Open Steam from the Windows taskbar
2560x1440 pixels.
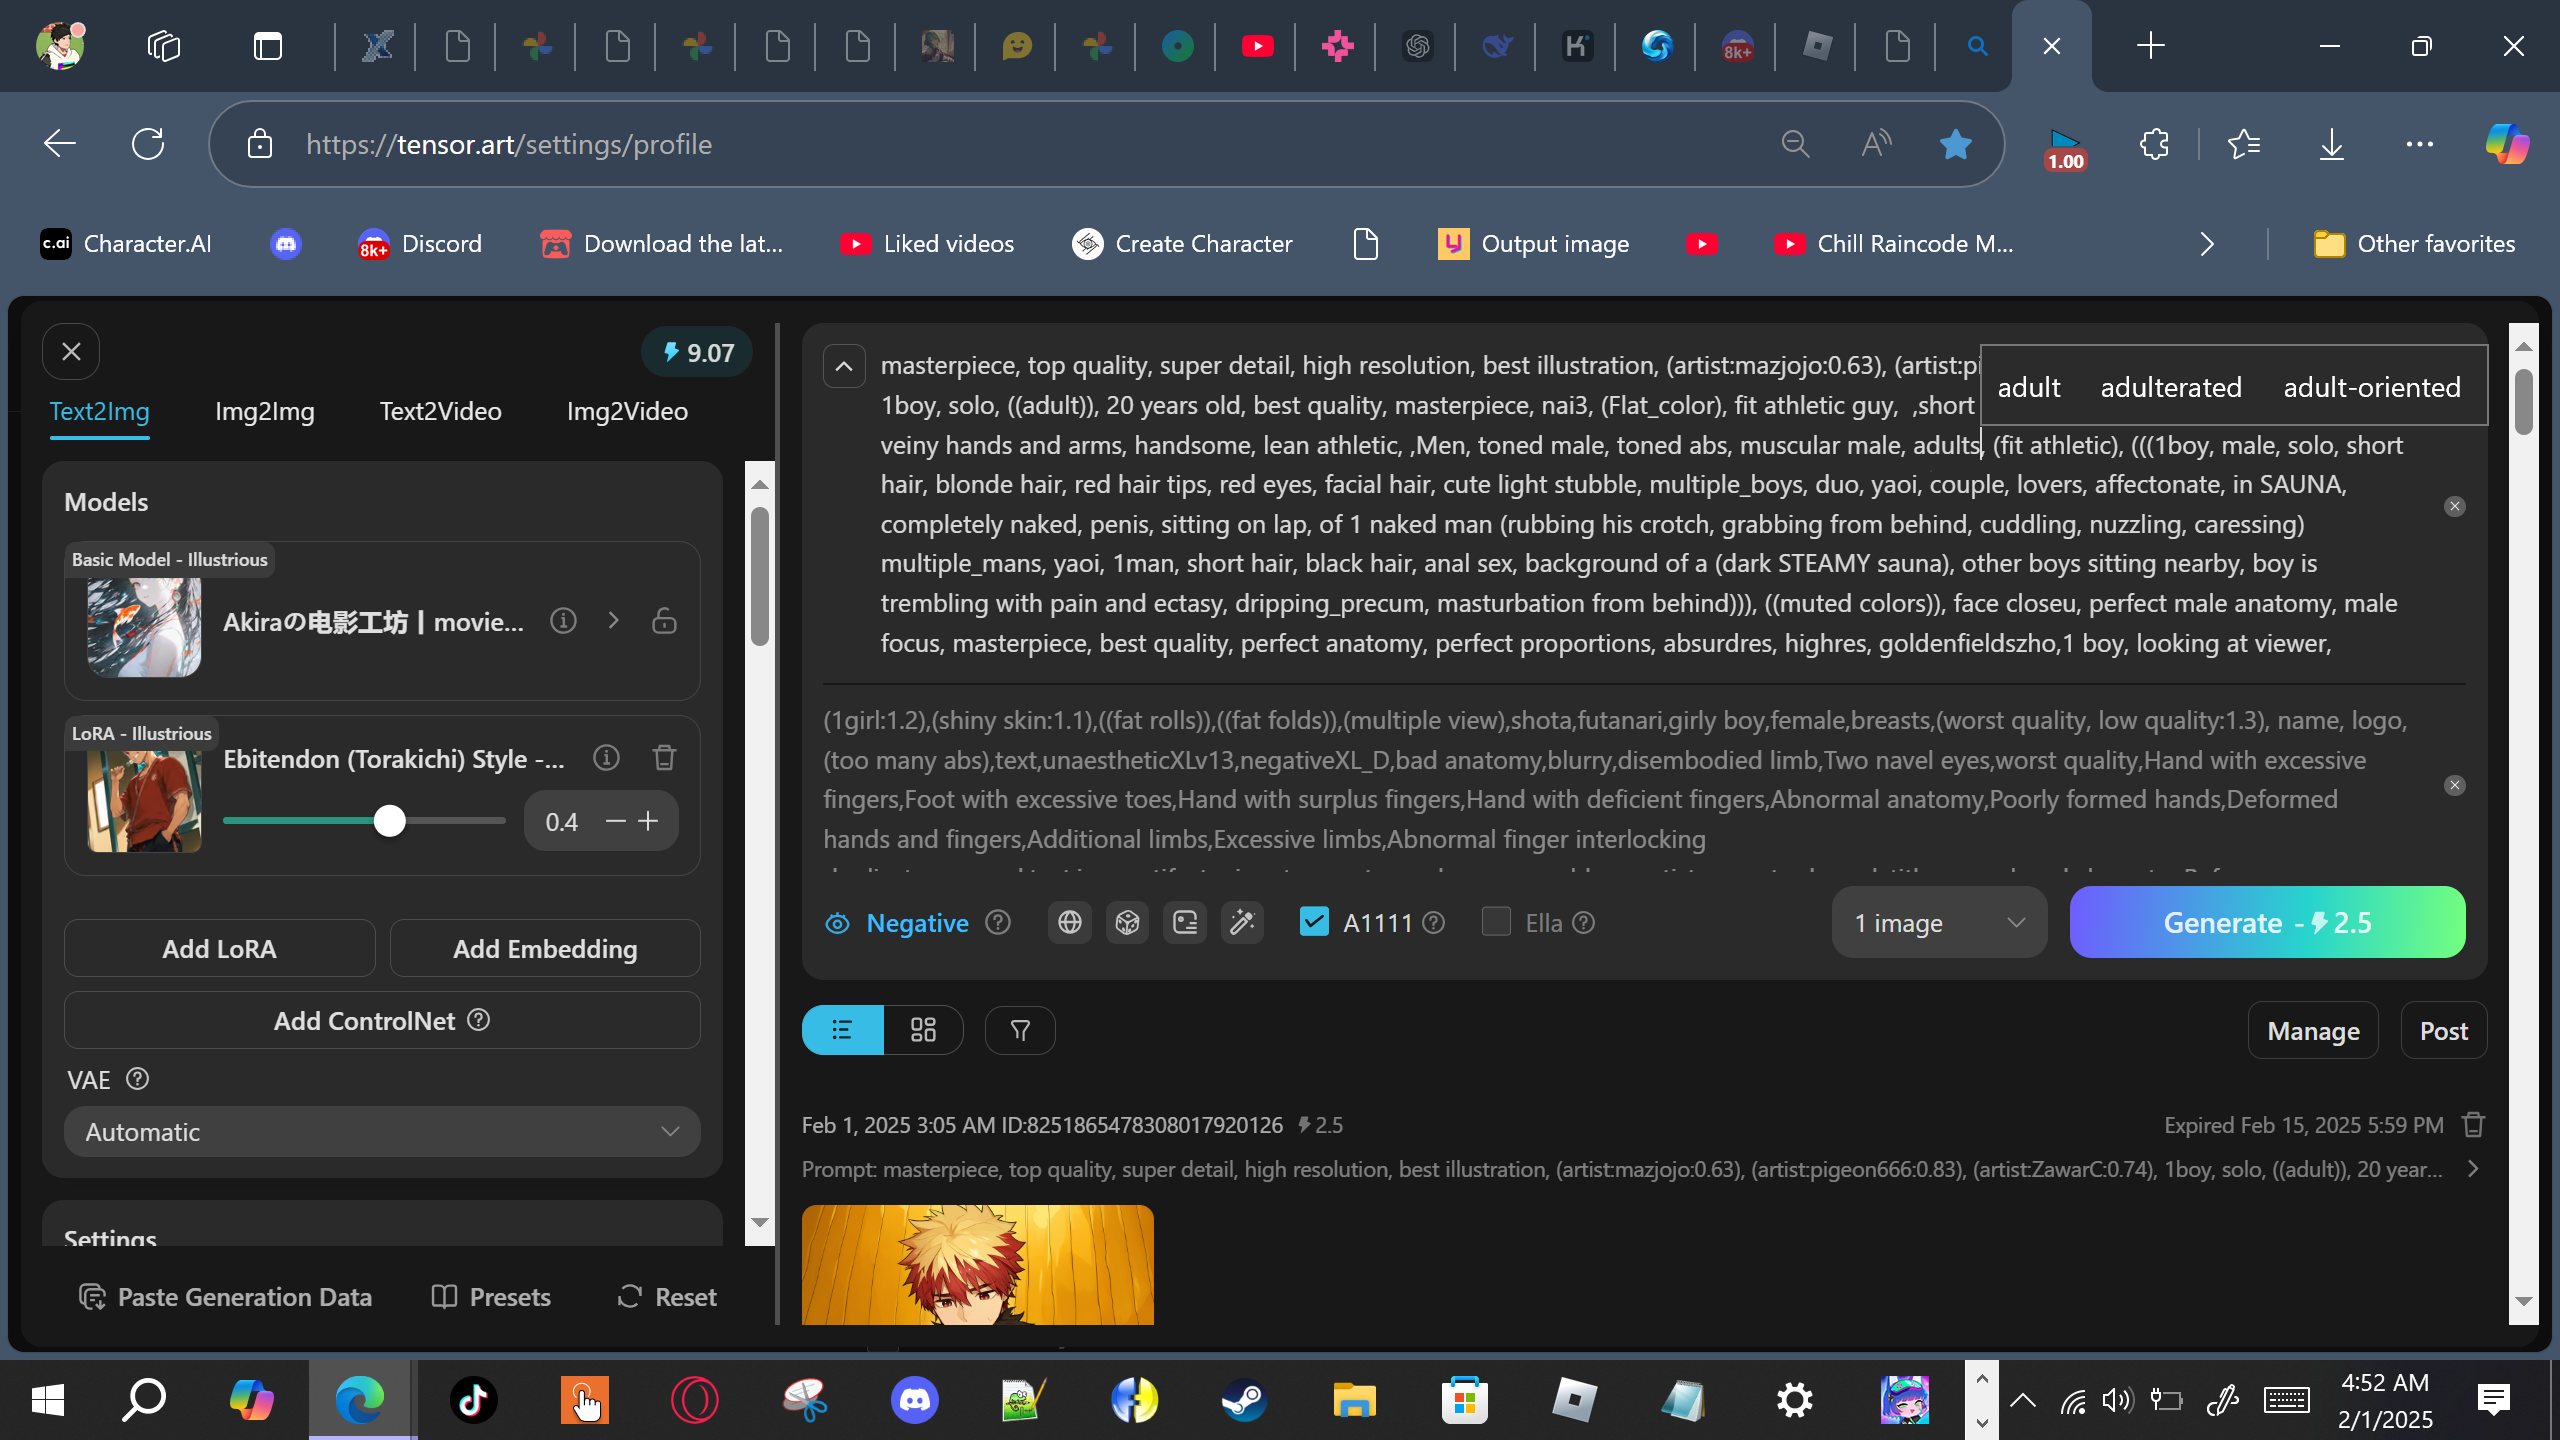1244,1400
